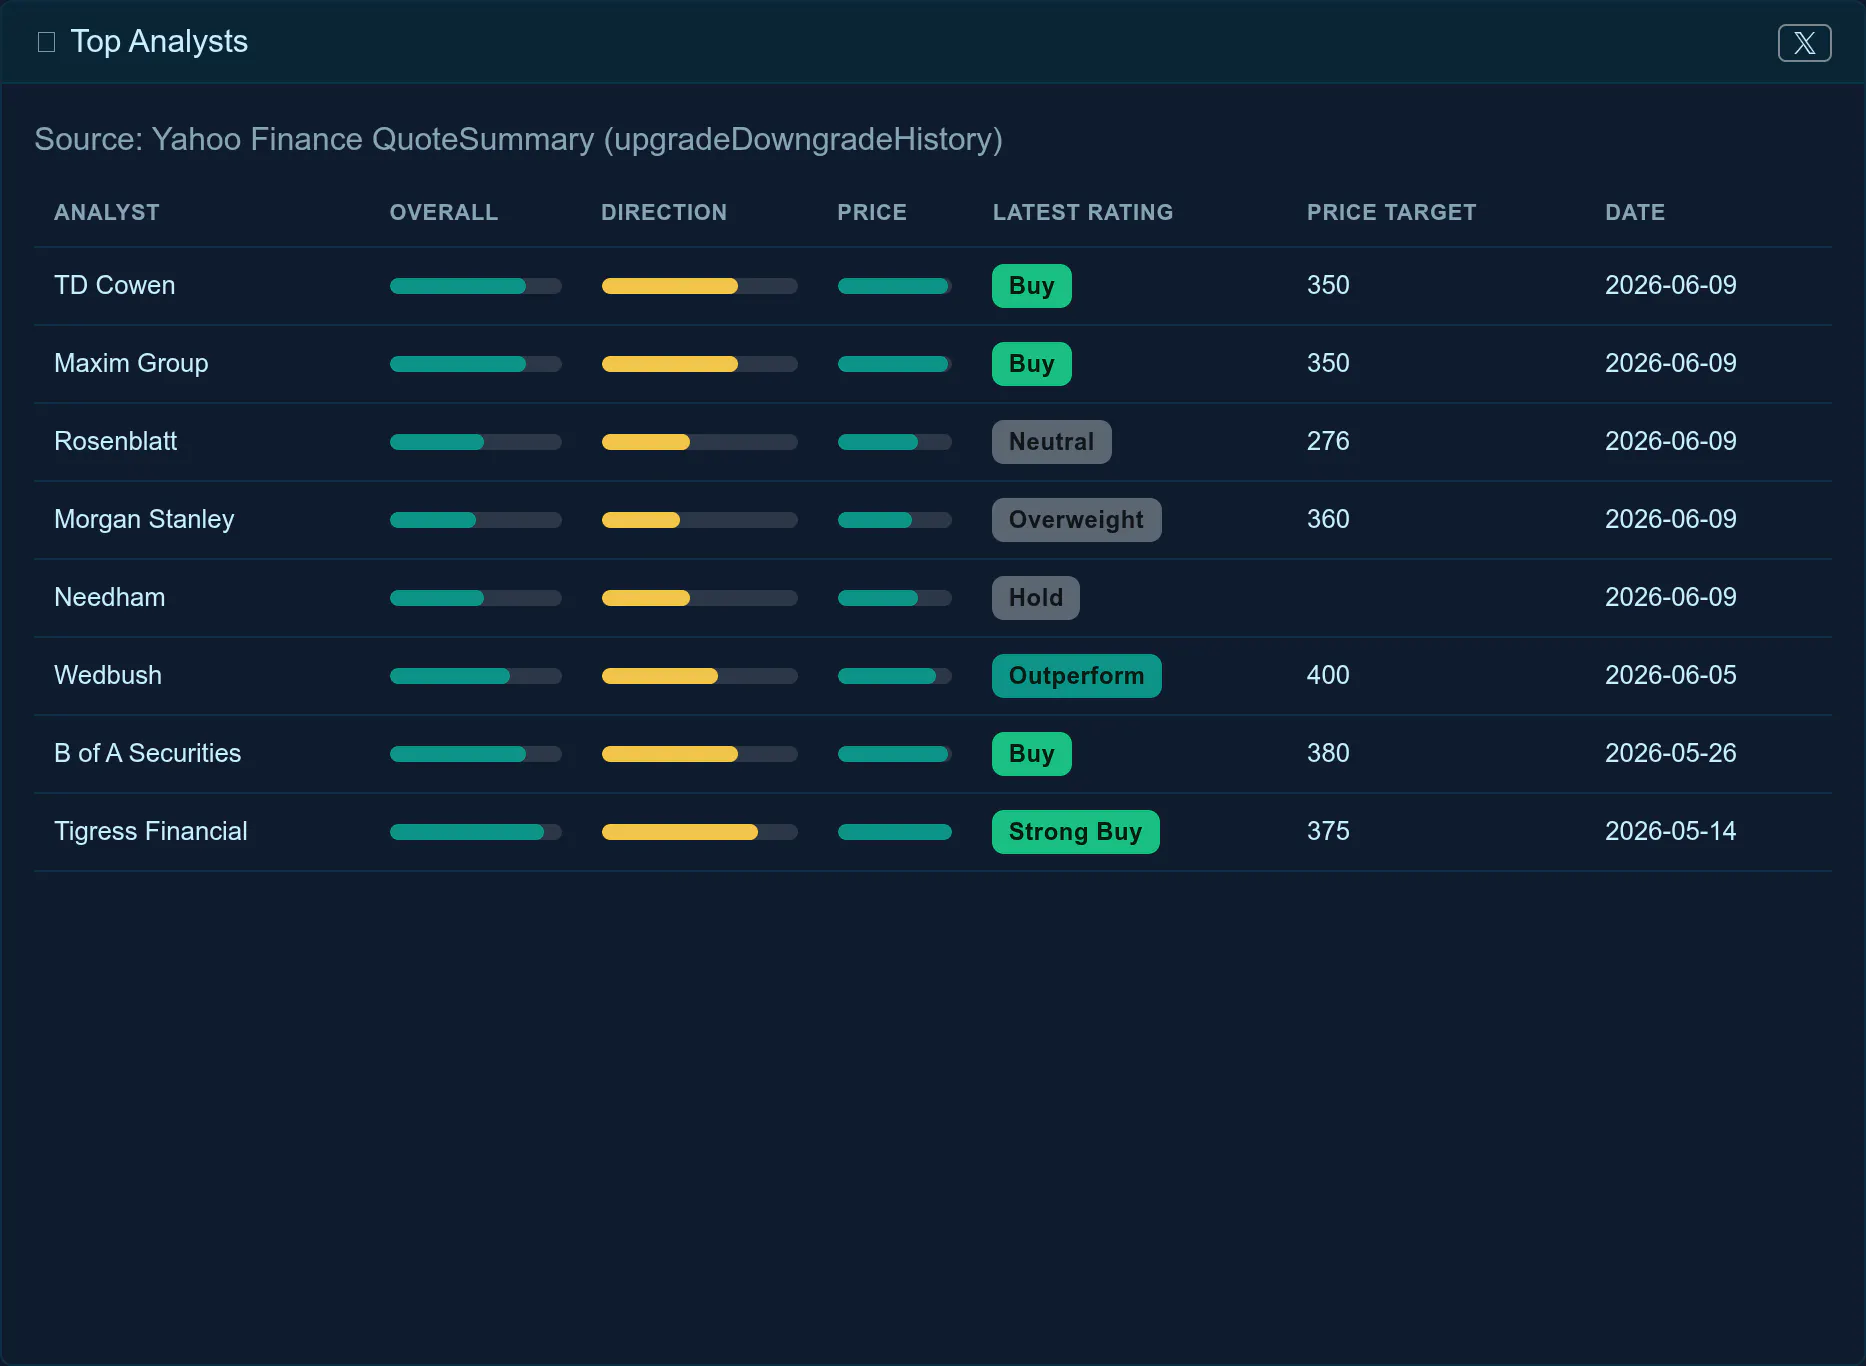Select TD Cowen's date 2026-06-09
The image size is (1866, 1366).
point(1671,285)
